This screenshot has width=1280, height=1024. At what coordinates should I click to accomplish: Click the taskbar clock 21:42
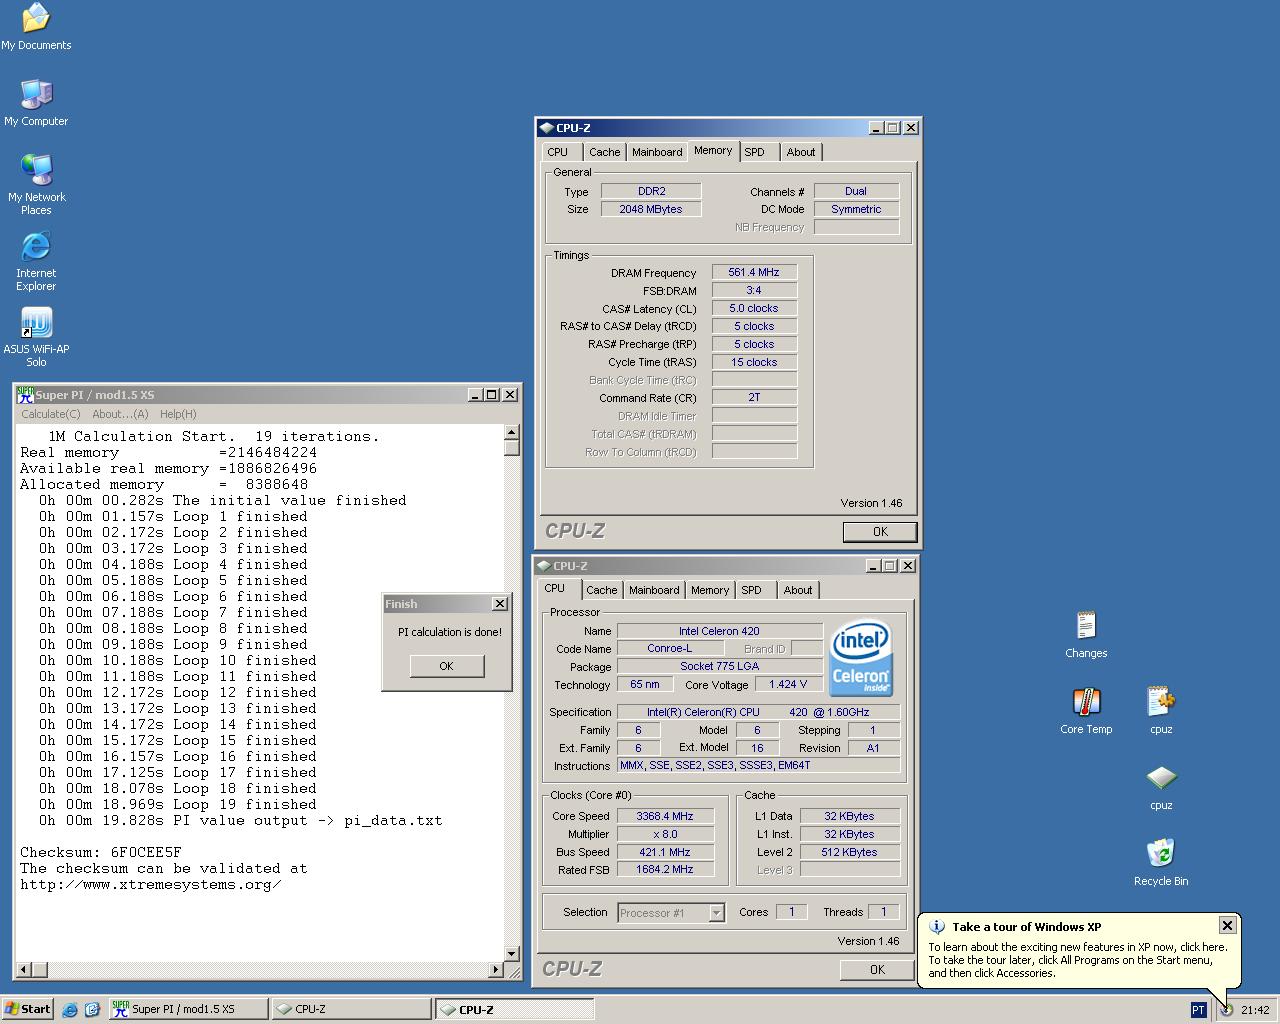pyautogui.click(x=1255, y=1010)
